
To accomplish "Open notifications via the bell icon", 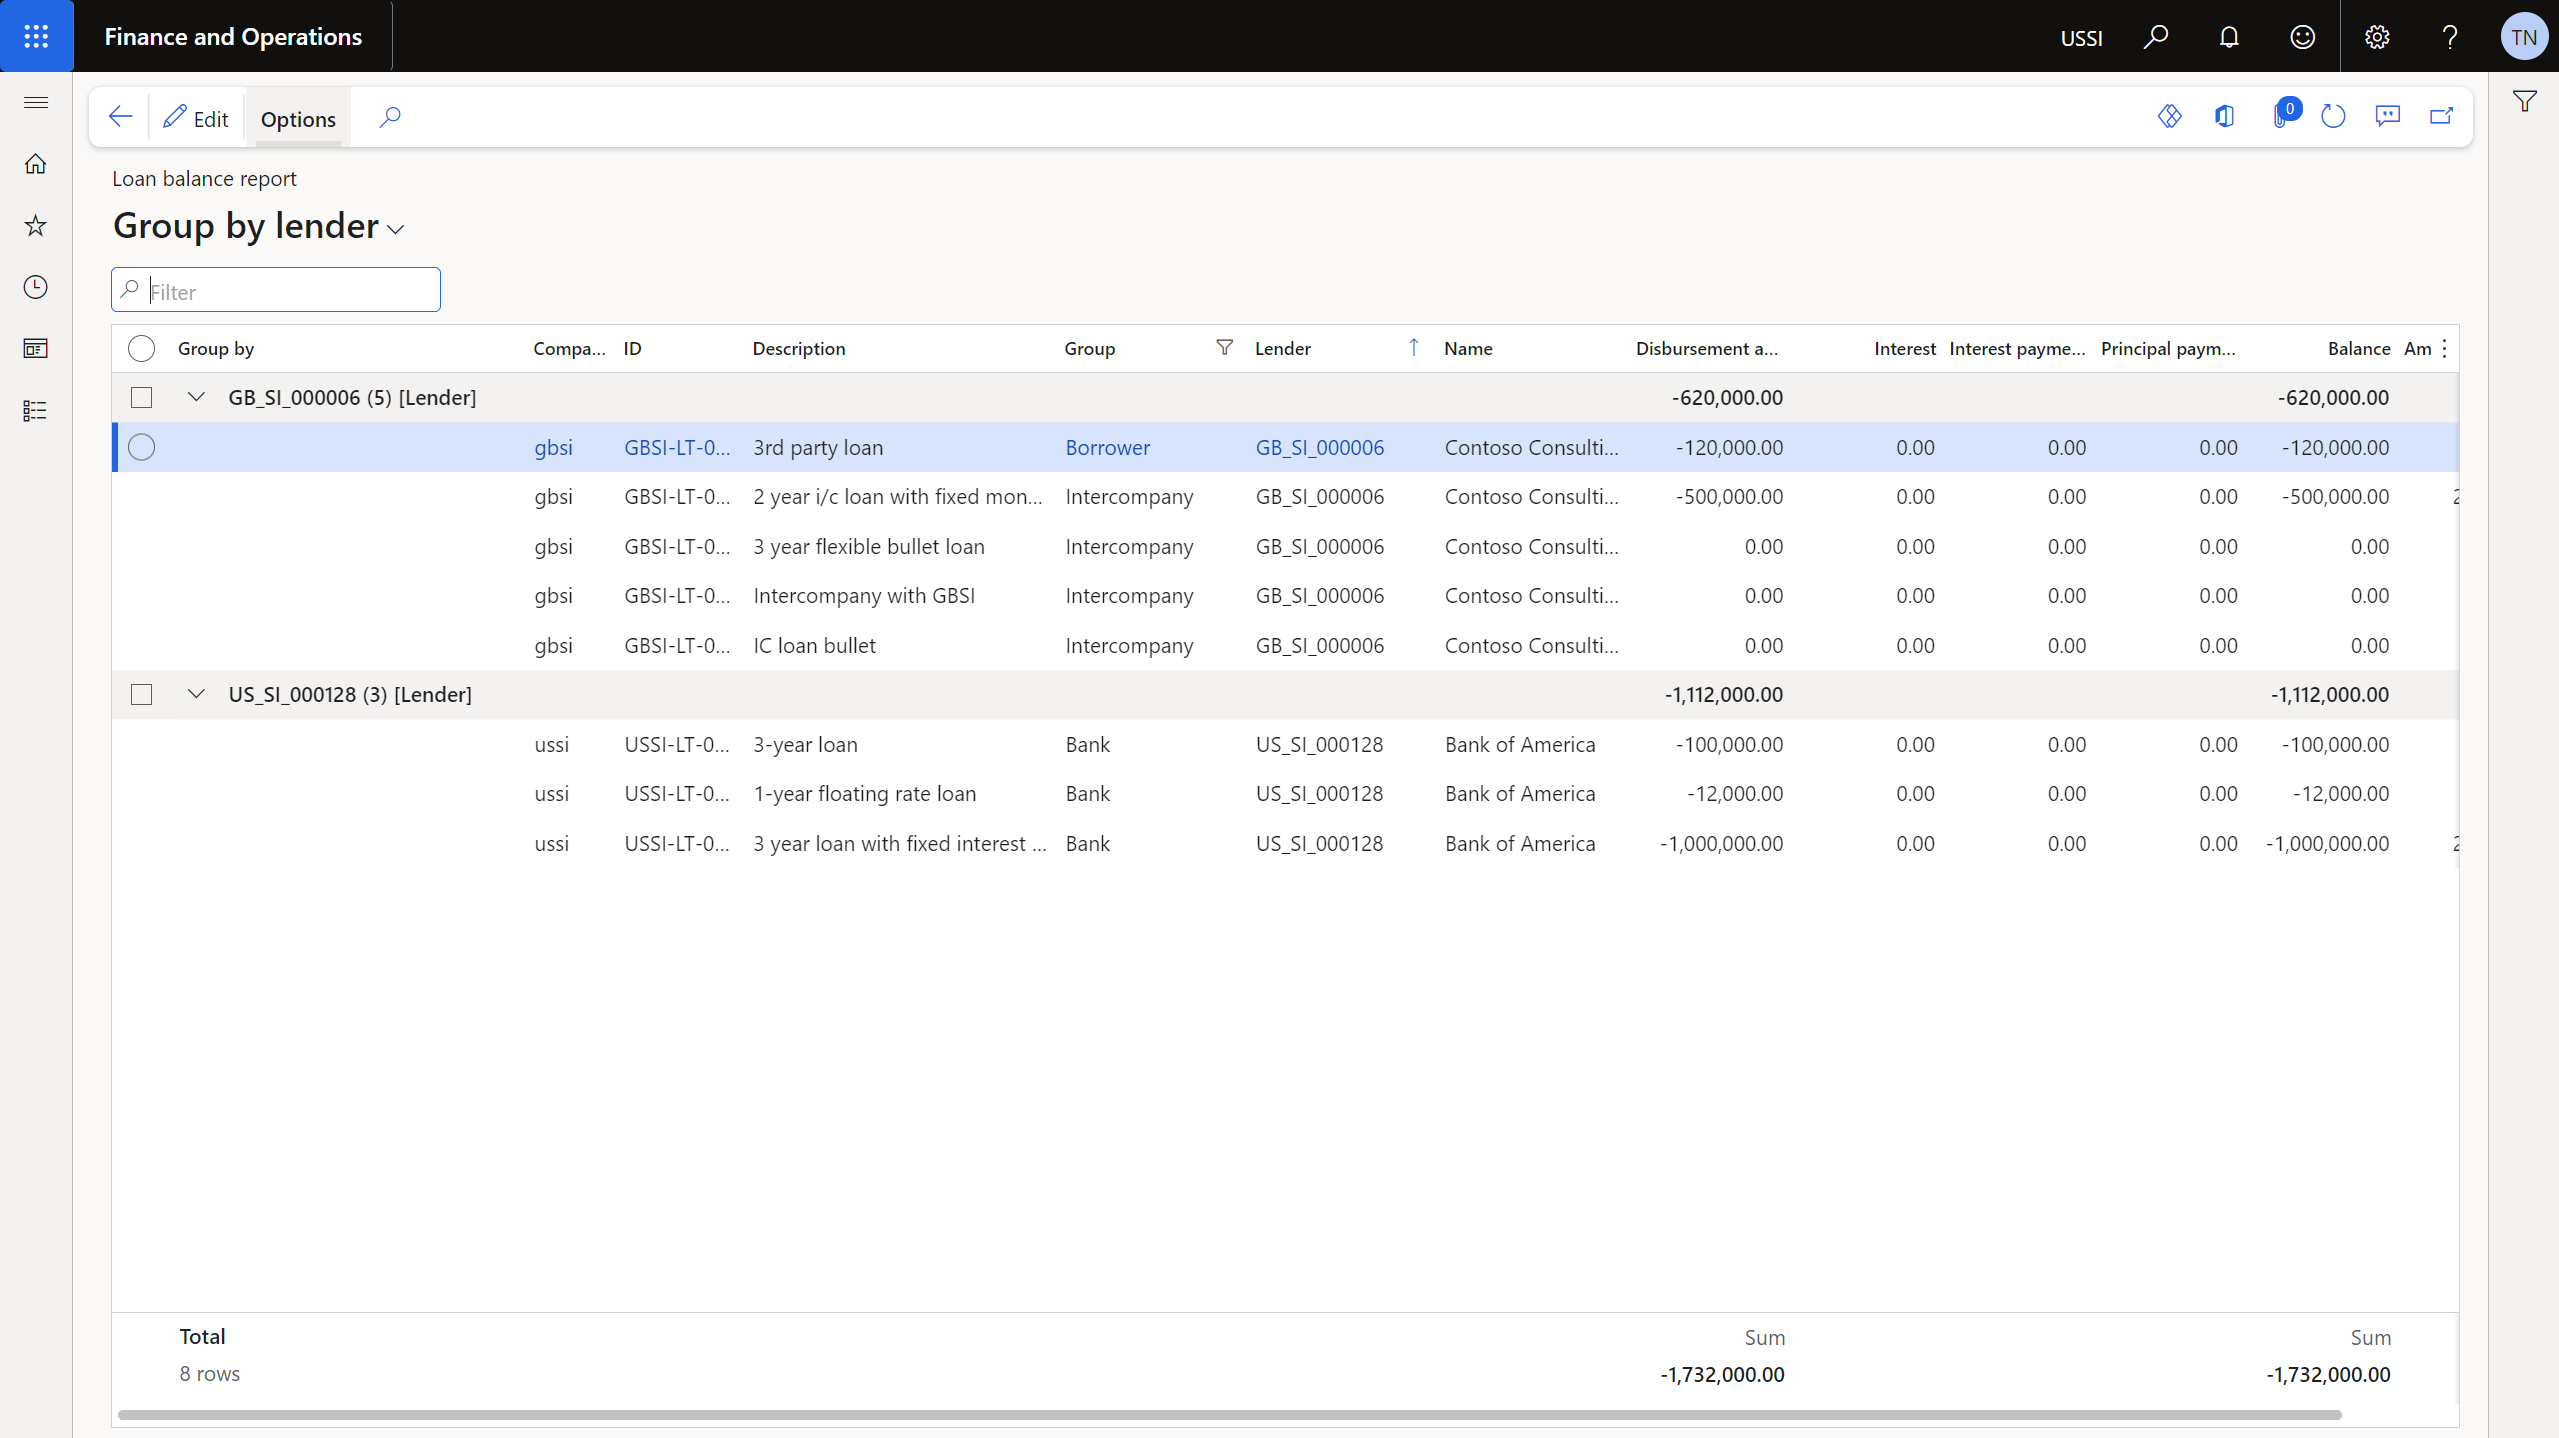I will pyautogui.click(x=2229, y=36).
